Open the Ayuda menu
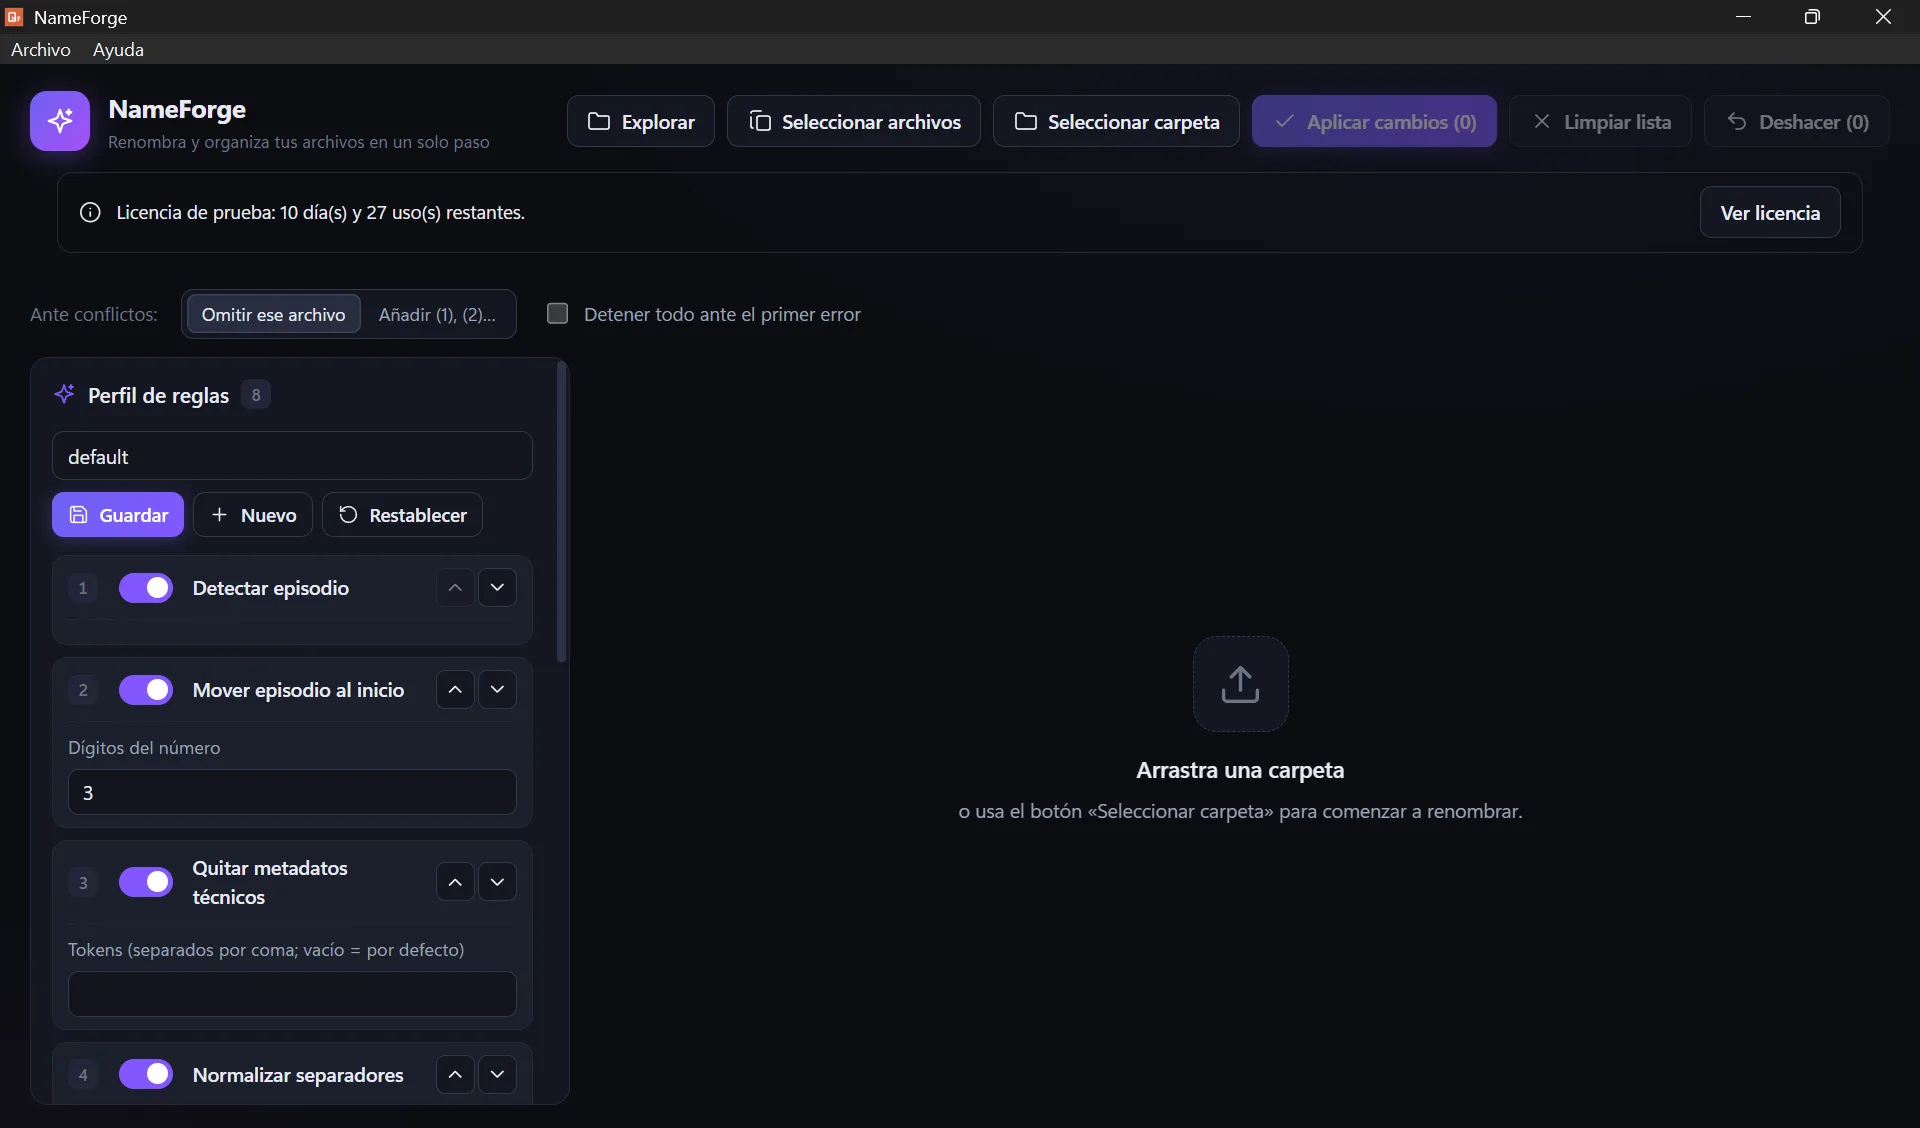 click(x=118, y=49)
